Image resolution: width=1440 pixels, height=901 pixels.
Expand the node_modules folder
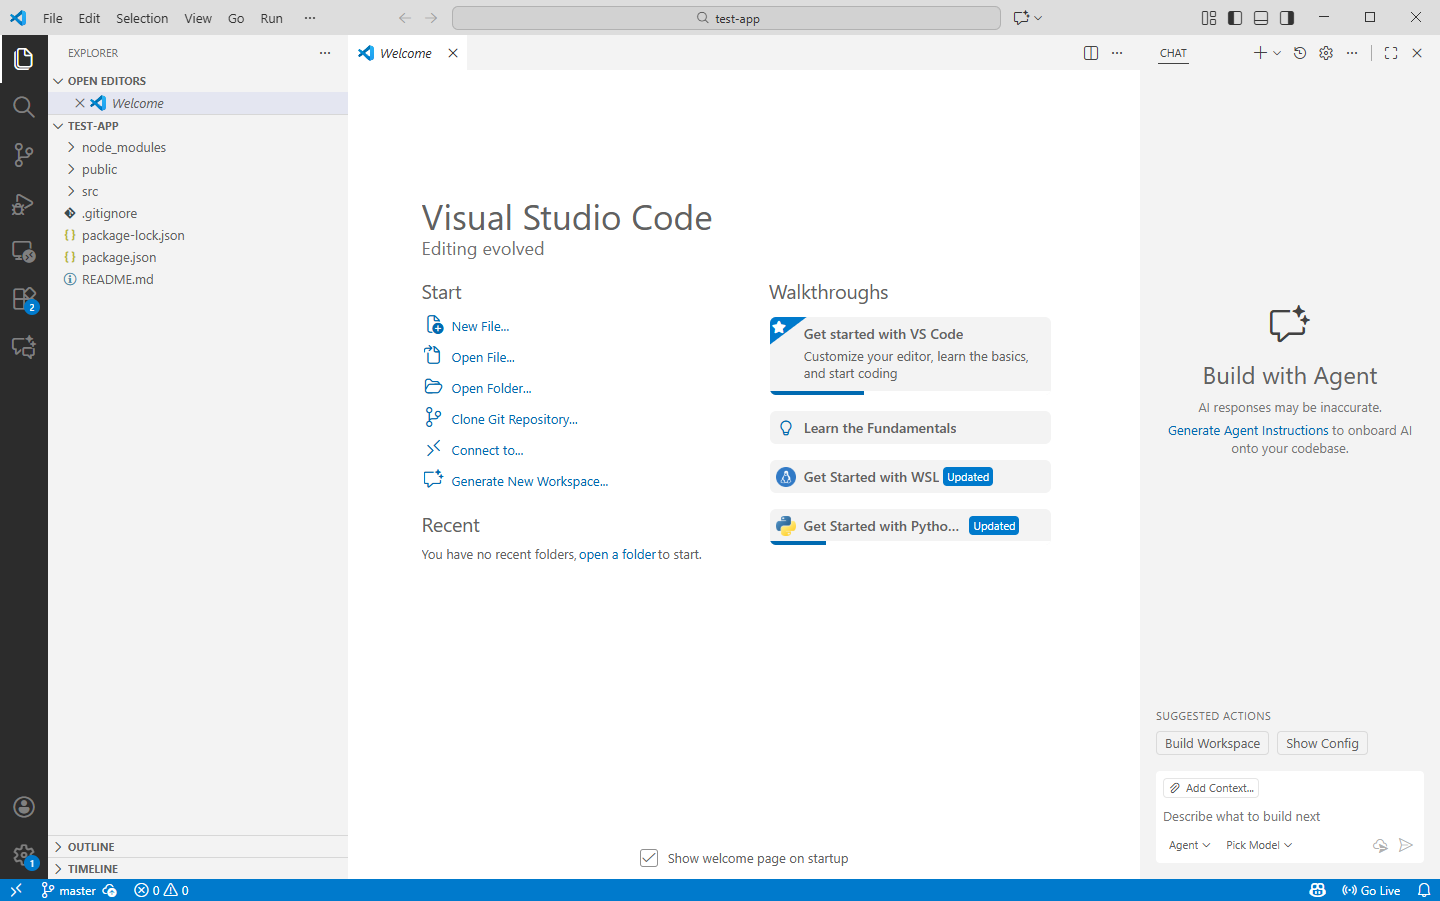(198, 147)
